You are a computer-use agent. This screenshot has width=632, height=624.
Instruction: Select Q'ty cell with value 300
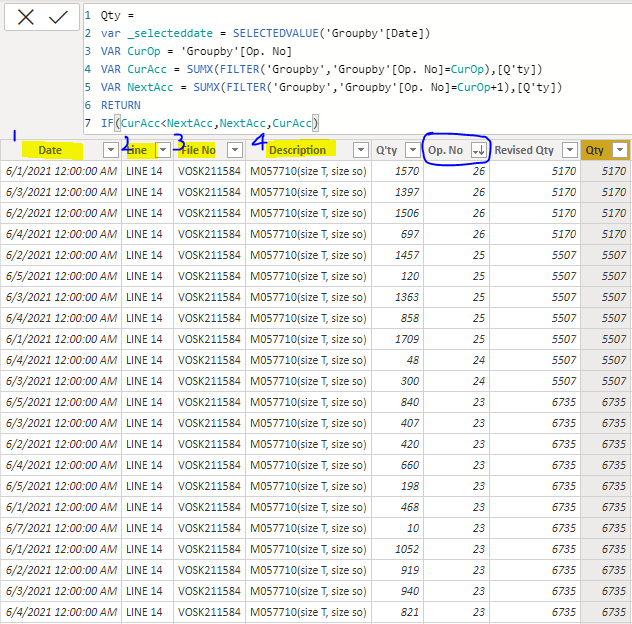pyautogui.click(x=397, y=381)
